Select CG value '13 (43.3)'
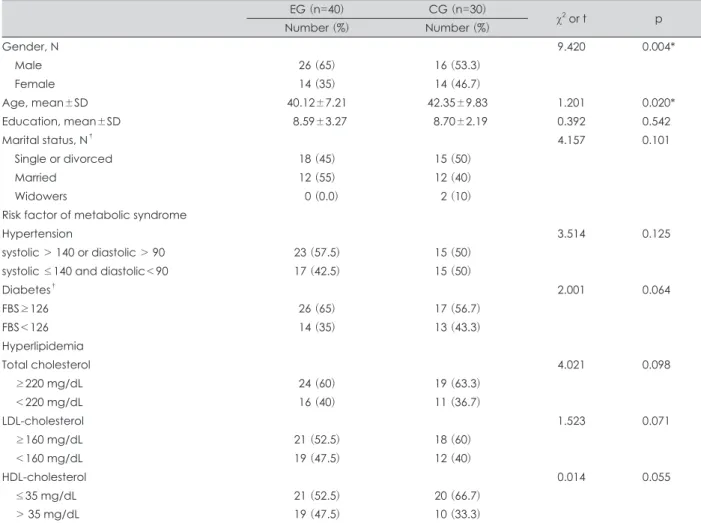Screen dimensions: 701x523 pyautogui.click(x=457, y=328)
